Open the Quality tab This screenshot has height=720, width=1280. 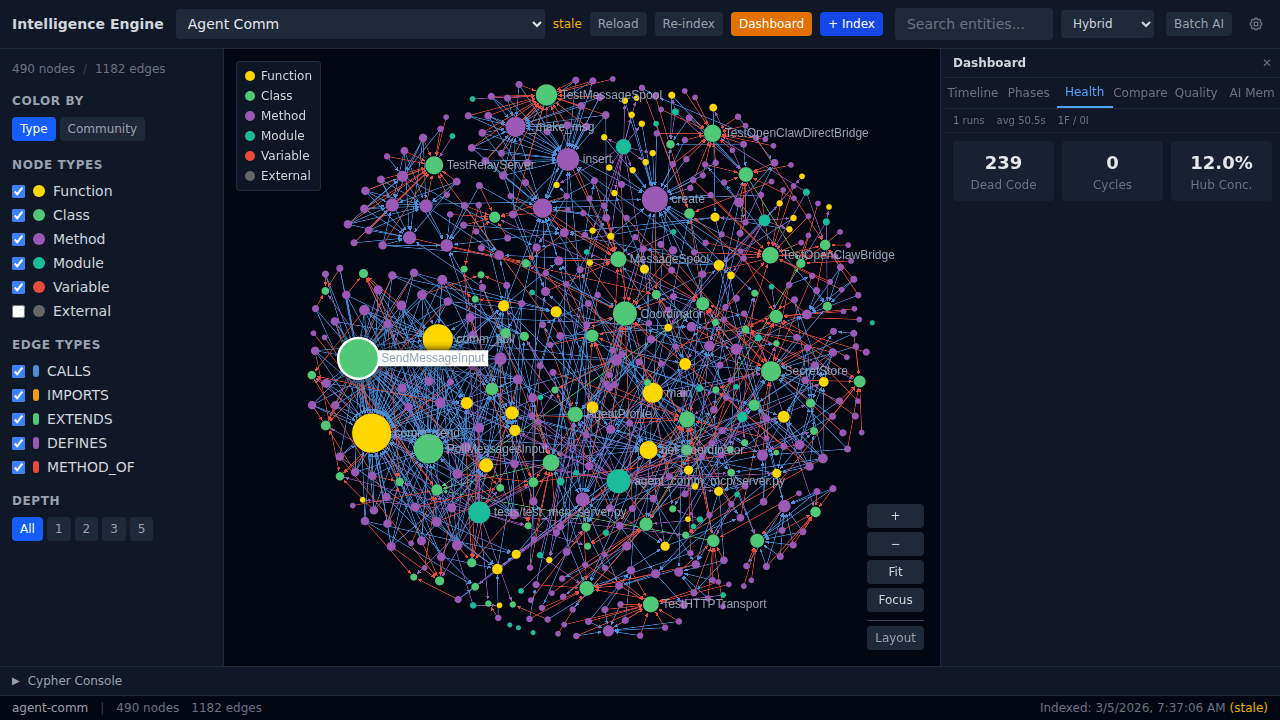(1196, 93)
